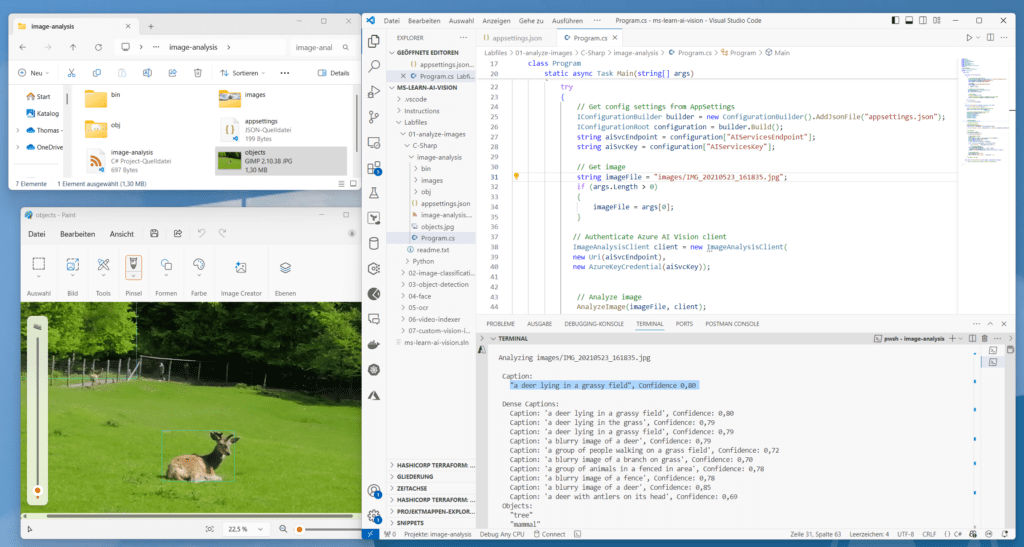The height and width of the screenshot is (547, 1024).
Task: Click Connect in the VS Code status bar
Action: pyautogui.click(x=549, y=534)
